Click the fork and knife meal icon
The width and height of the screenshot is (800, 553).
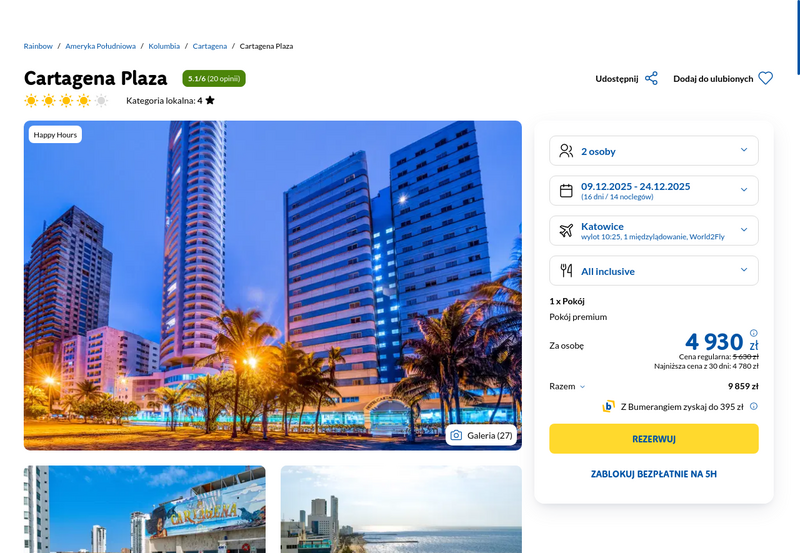[x=566, y=270]
